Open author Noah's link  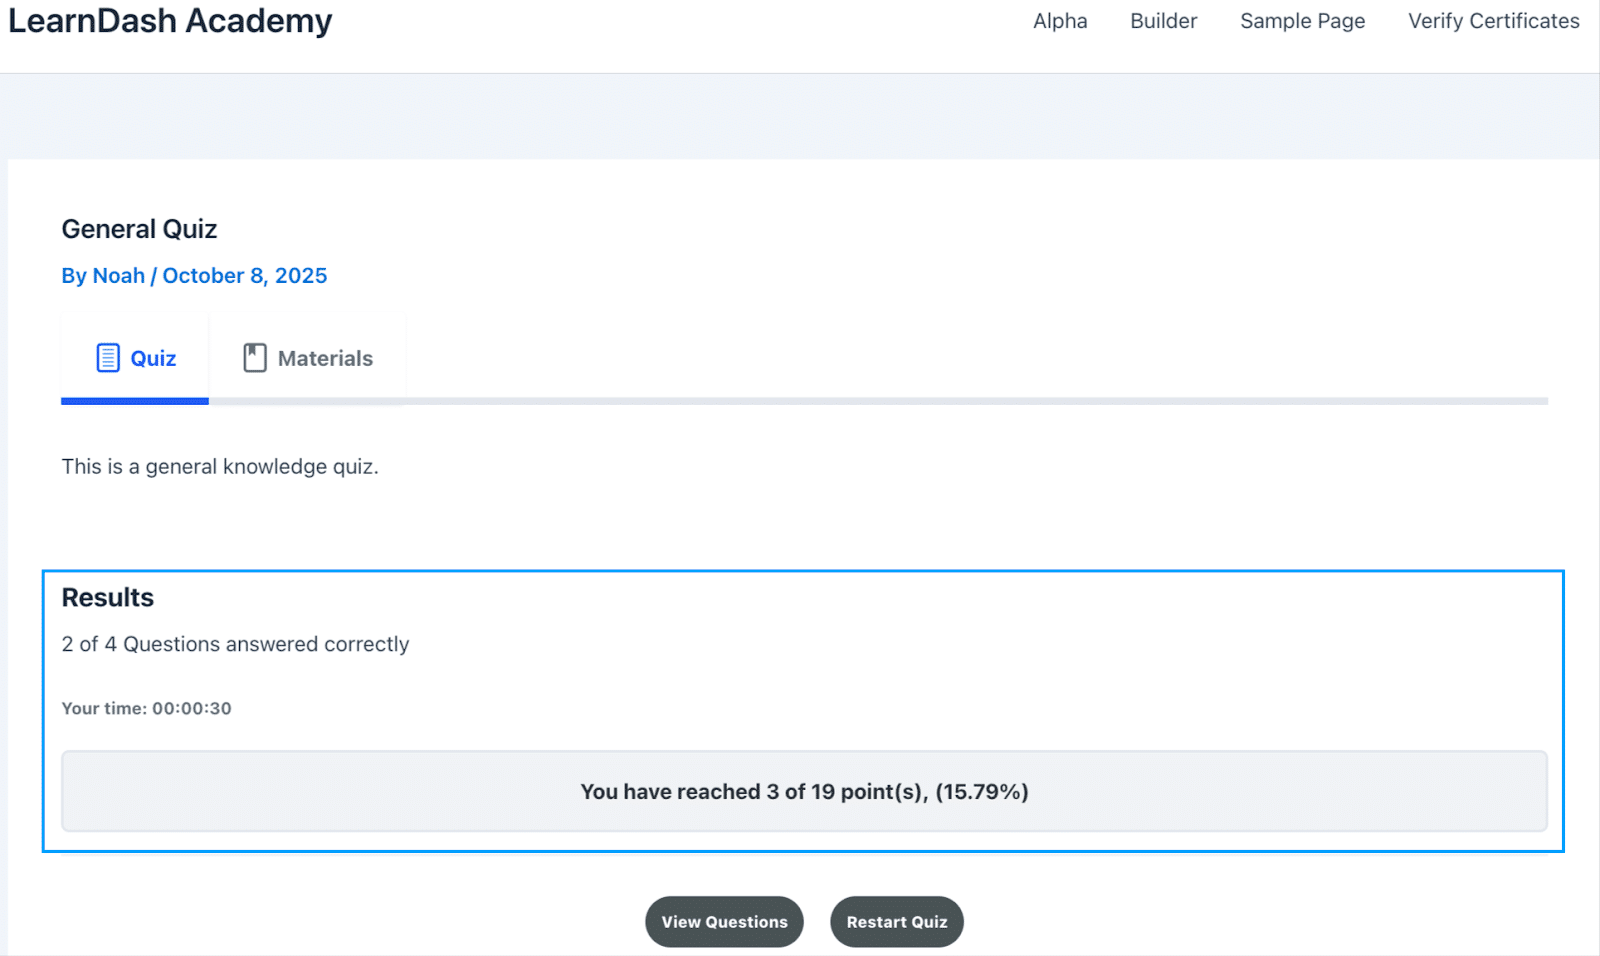(118, 276)
